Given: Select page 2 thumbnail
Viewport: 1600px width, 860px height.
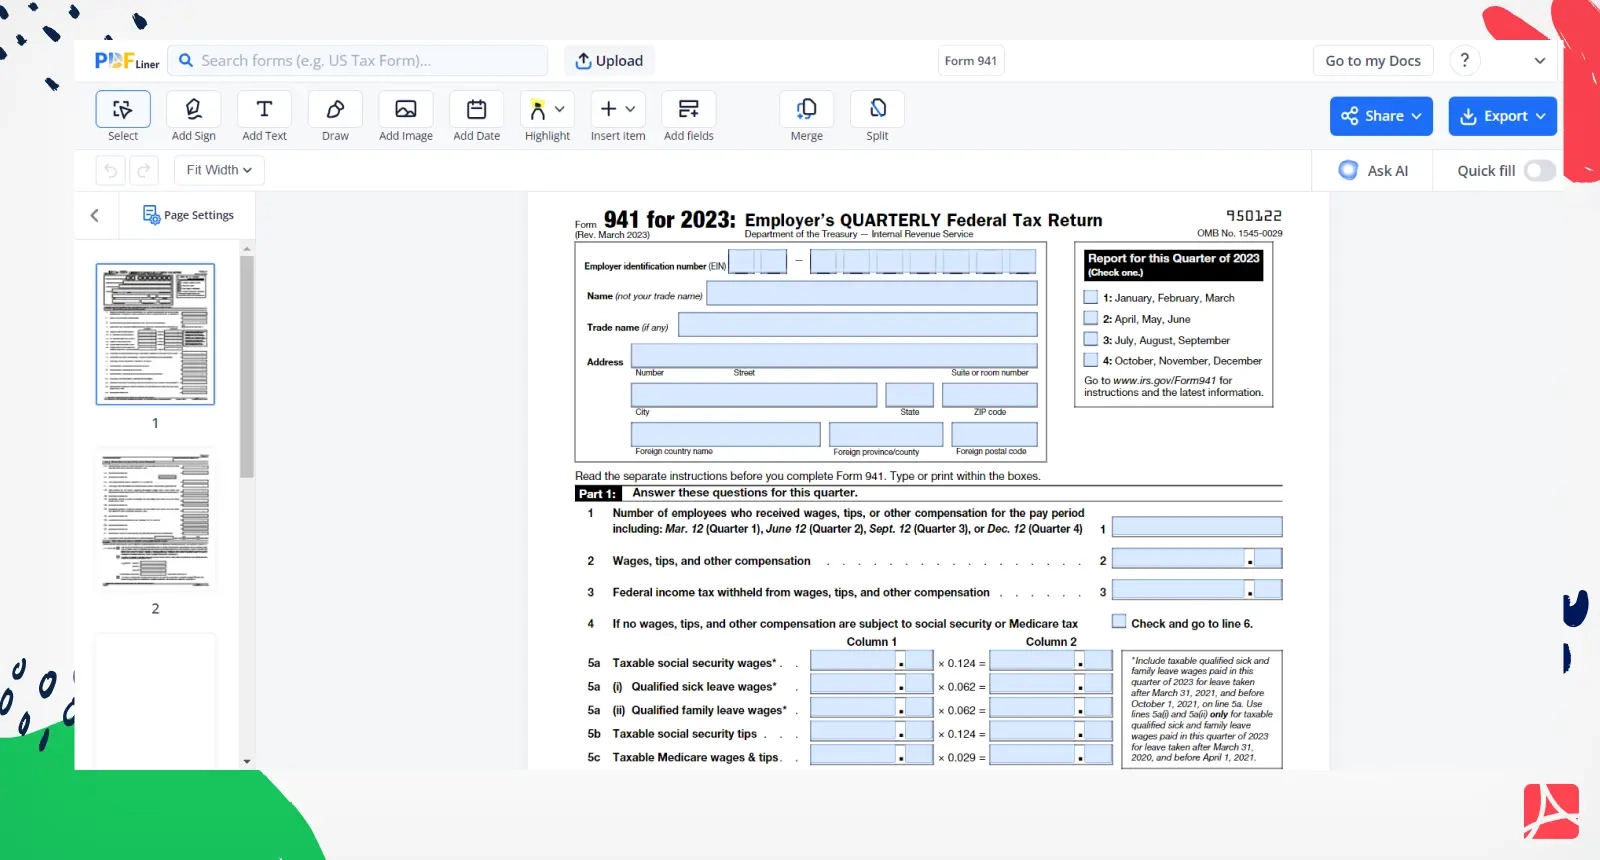Looking at the screenshot, I should click(x=155, y=519).
